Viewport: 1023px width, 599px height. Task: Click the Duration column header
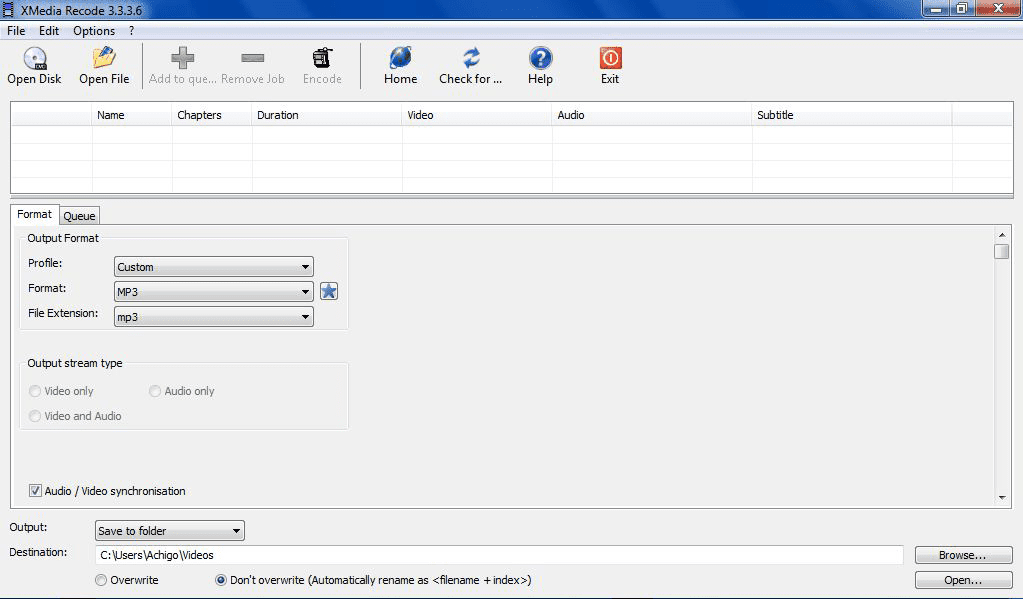tap(327, 115)
